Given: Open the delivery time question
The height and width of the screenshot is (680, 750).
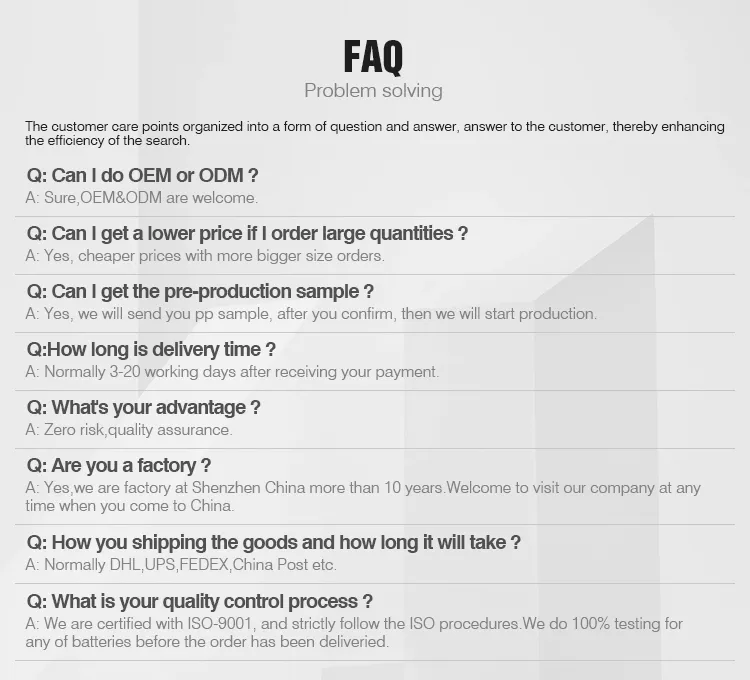Looking at the screenshot, I should tap(151, 350).
